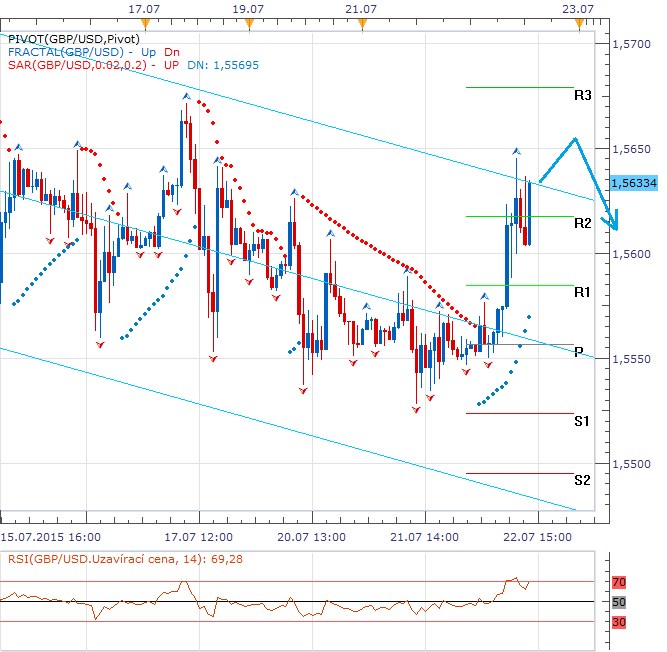Click the current price tag 1,56334
Screen dimensions: 667x652
pyautogui.click(x=634, y=183)
